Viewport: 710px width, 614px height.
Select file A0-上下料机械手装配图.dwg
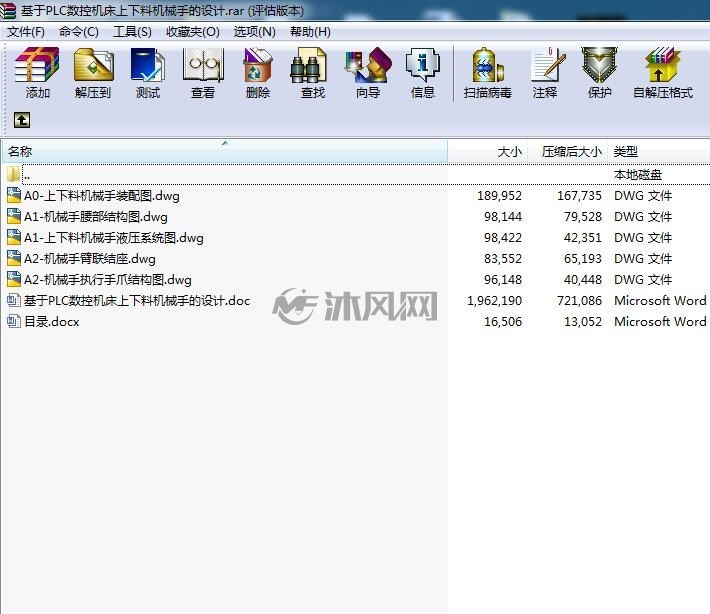(x=101, y=196)
